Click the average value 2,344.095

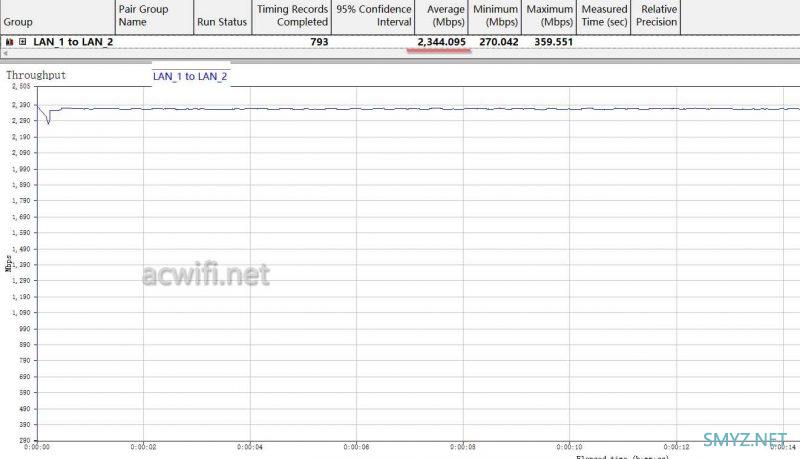click(x=441, y=42)
